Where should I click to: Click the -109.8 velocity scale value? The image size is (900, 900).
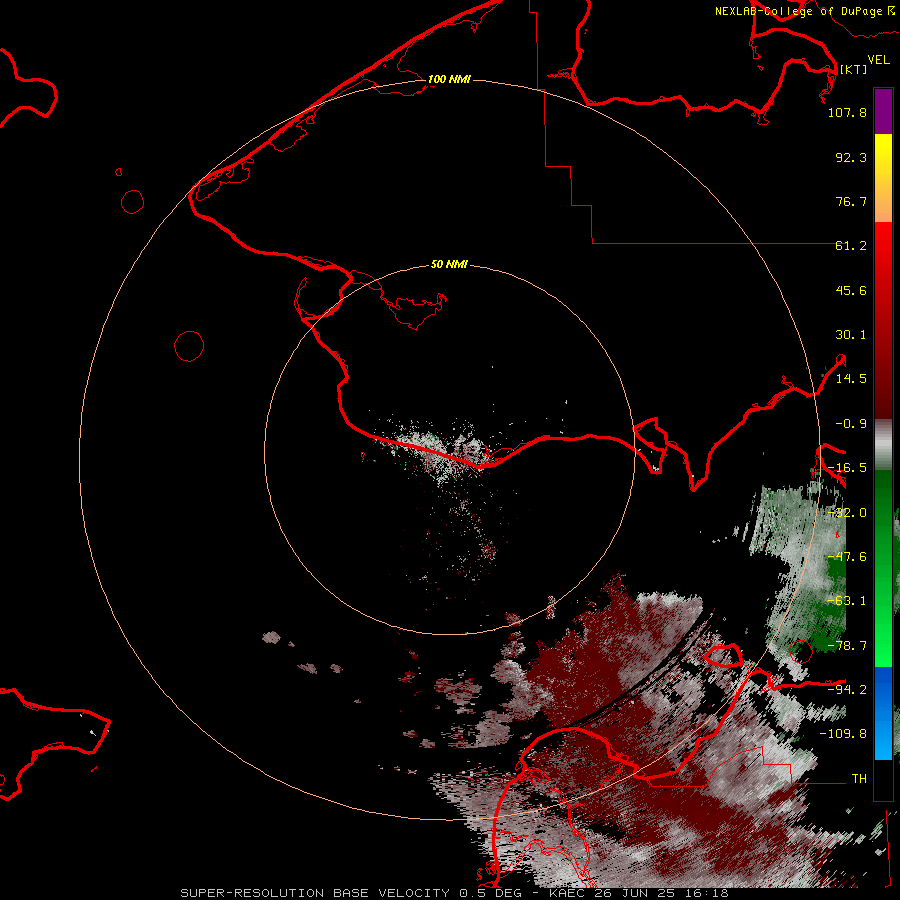click(x=843, y=734)
